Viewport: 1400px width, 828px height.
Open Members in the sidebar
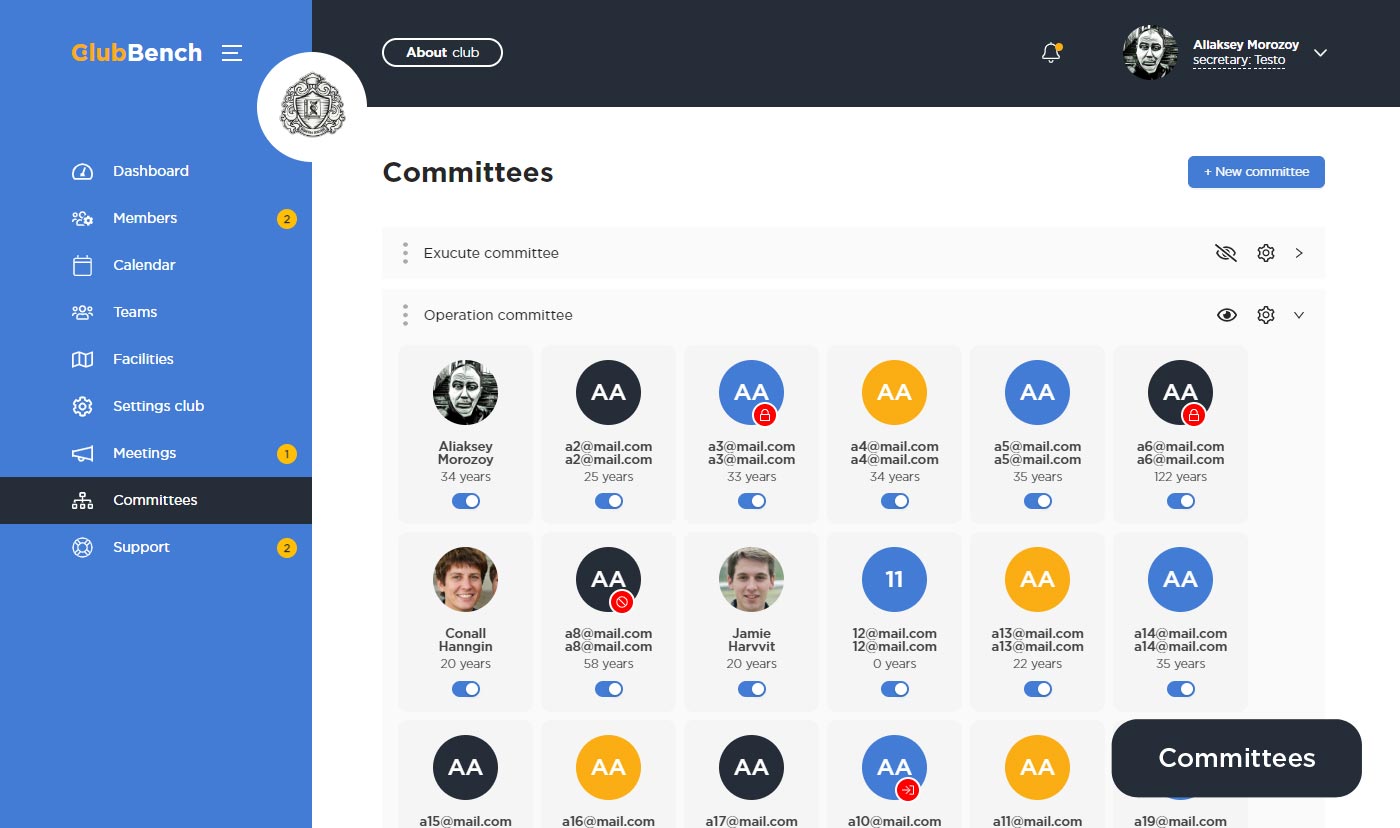tap(145, 218)
